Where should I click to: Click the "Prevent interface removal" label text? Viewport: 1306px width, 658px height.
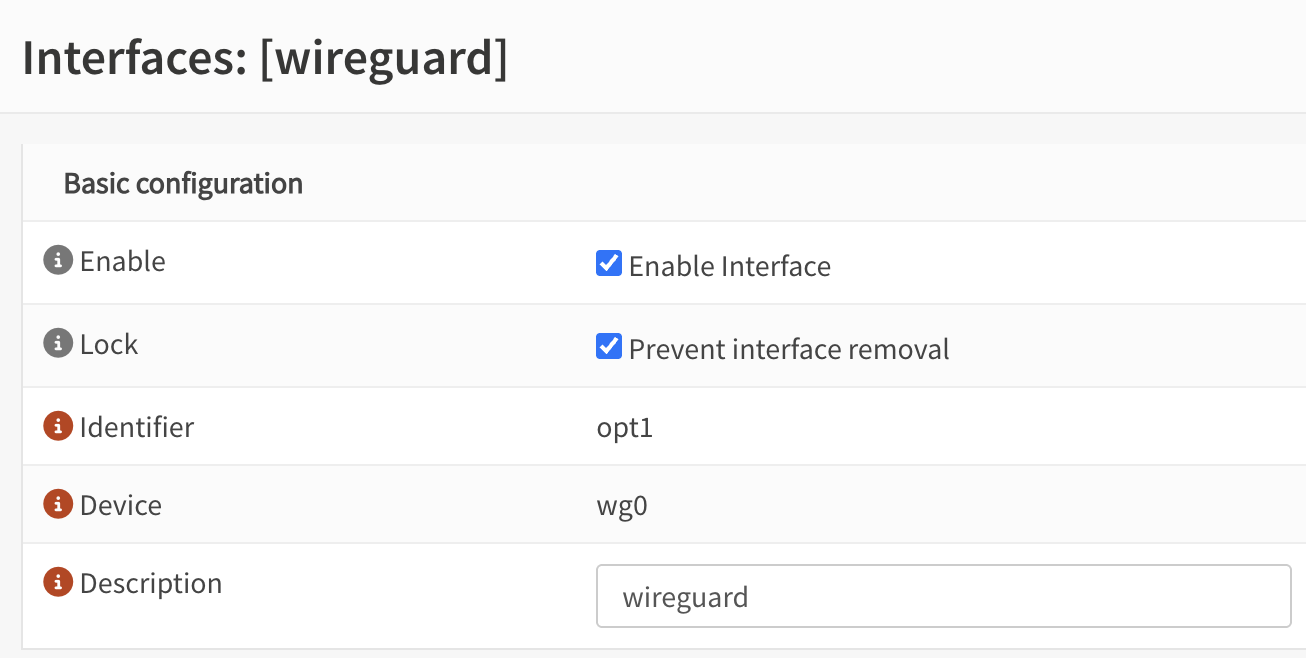point(789,350)
